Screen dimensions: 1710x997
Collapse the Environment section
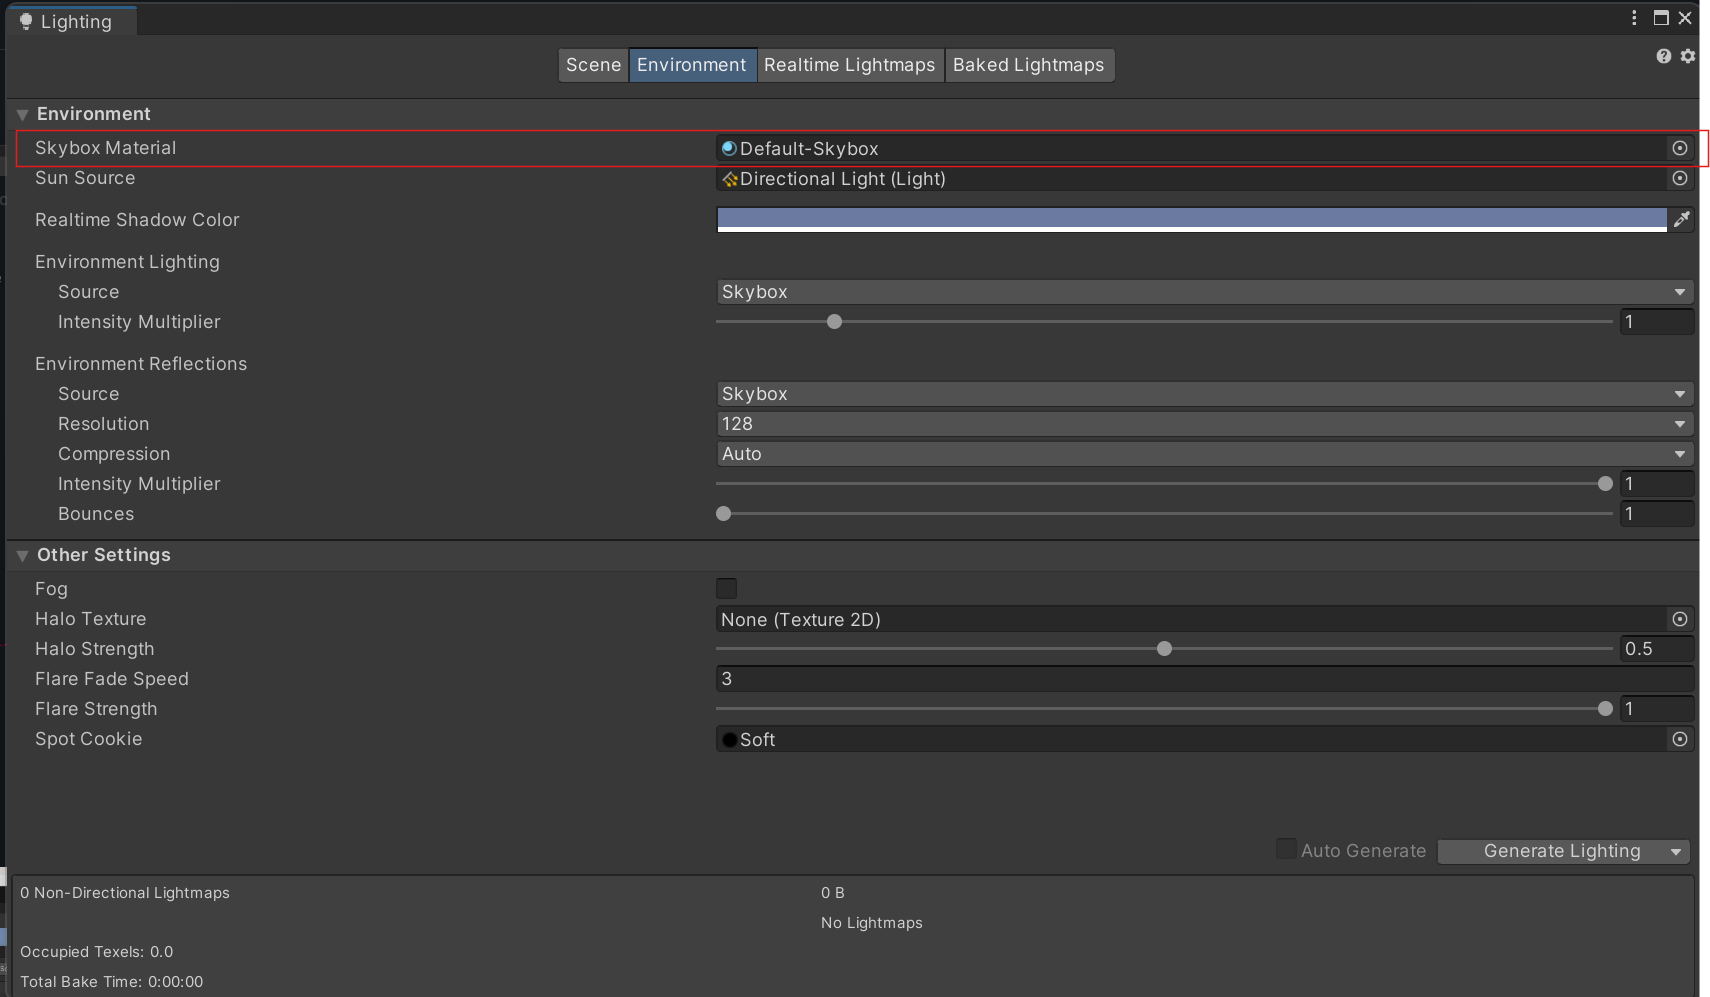click(x=23, y=114)
